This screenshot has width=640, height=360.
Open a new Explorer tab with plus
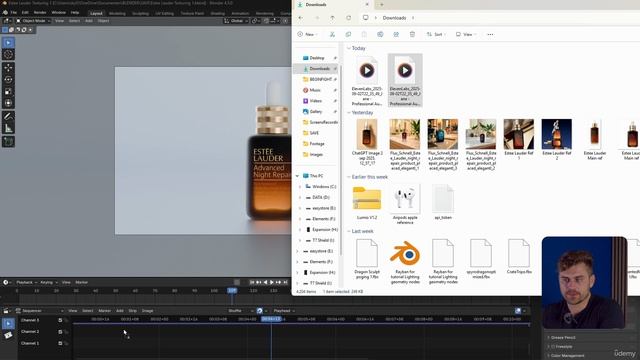pos(382,4)
